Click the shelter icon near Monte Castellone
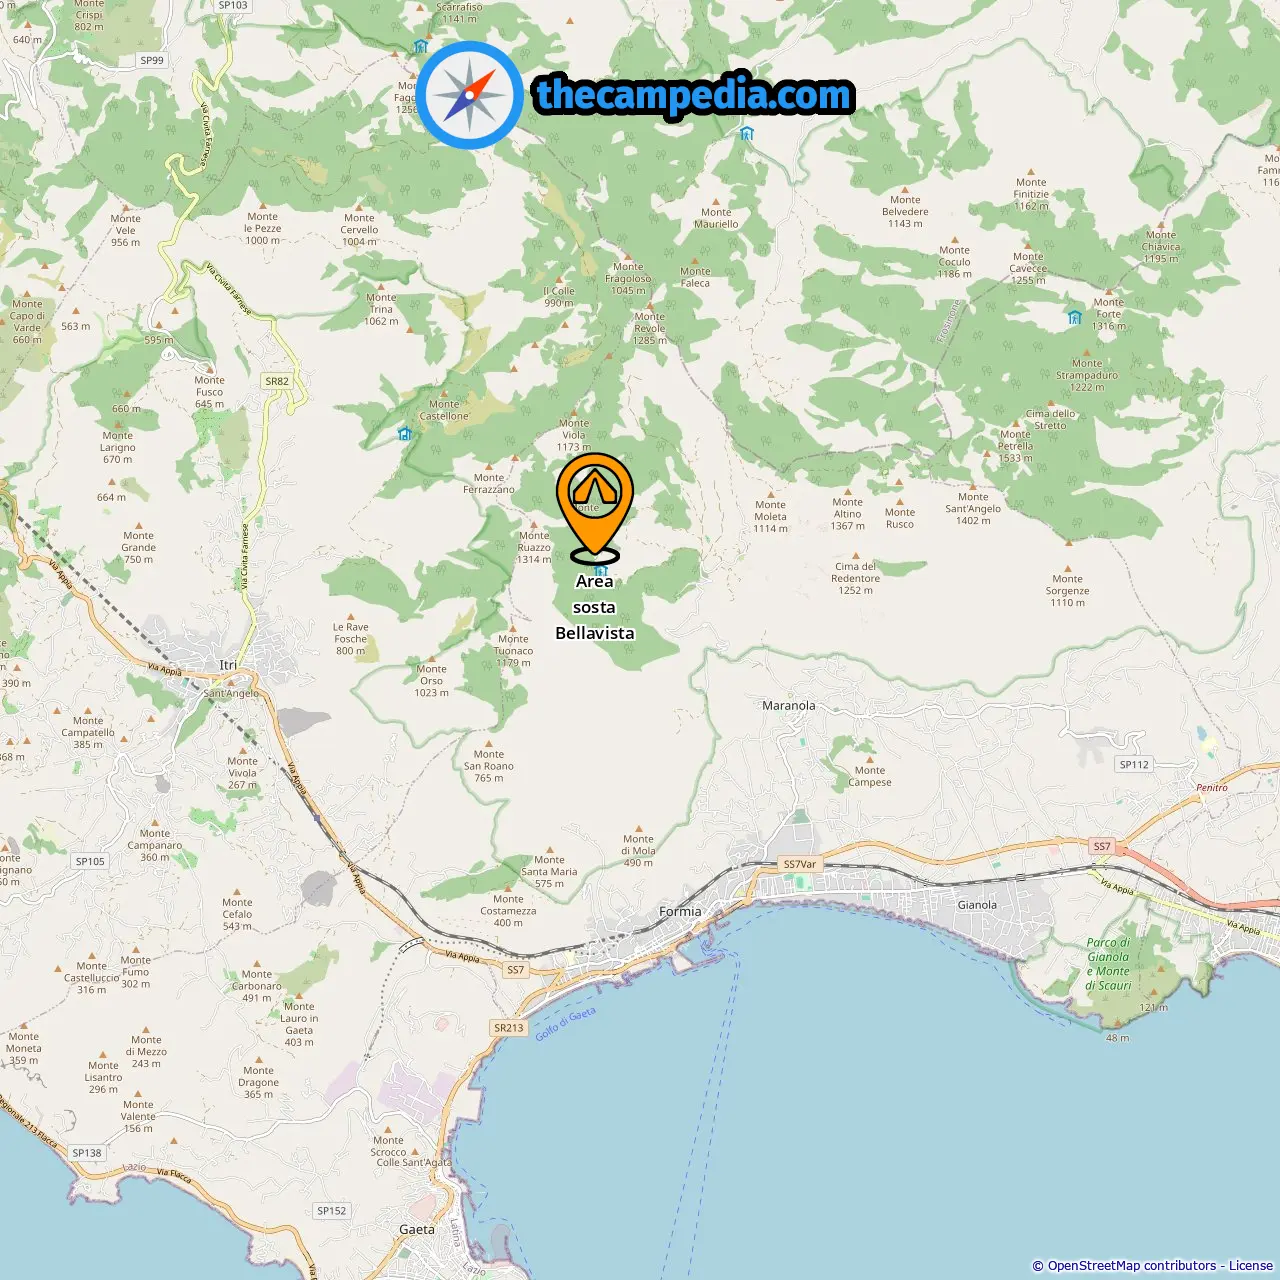This screenshot has width=1280, height=1280. (x=405, y=433)
